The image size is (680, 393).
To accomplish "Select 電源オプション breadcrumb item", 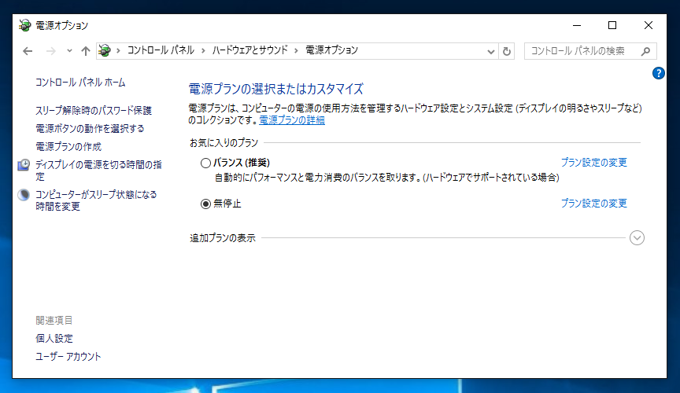I will pos(332,50).
